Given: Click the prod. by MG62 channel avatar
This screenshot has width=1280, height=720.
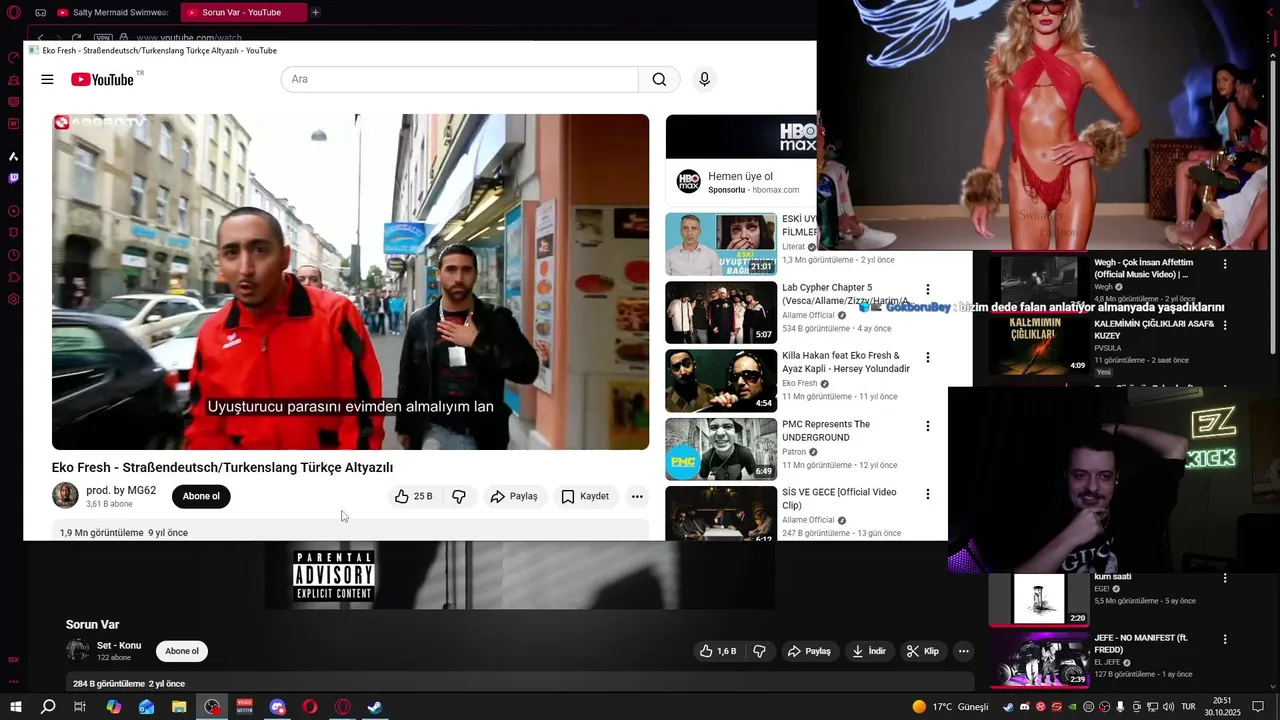Looking at the screenshot, I should tap(65, 496).
